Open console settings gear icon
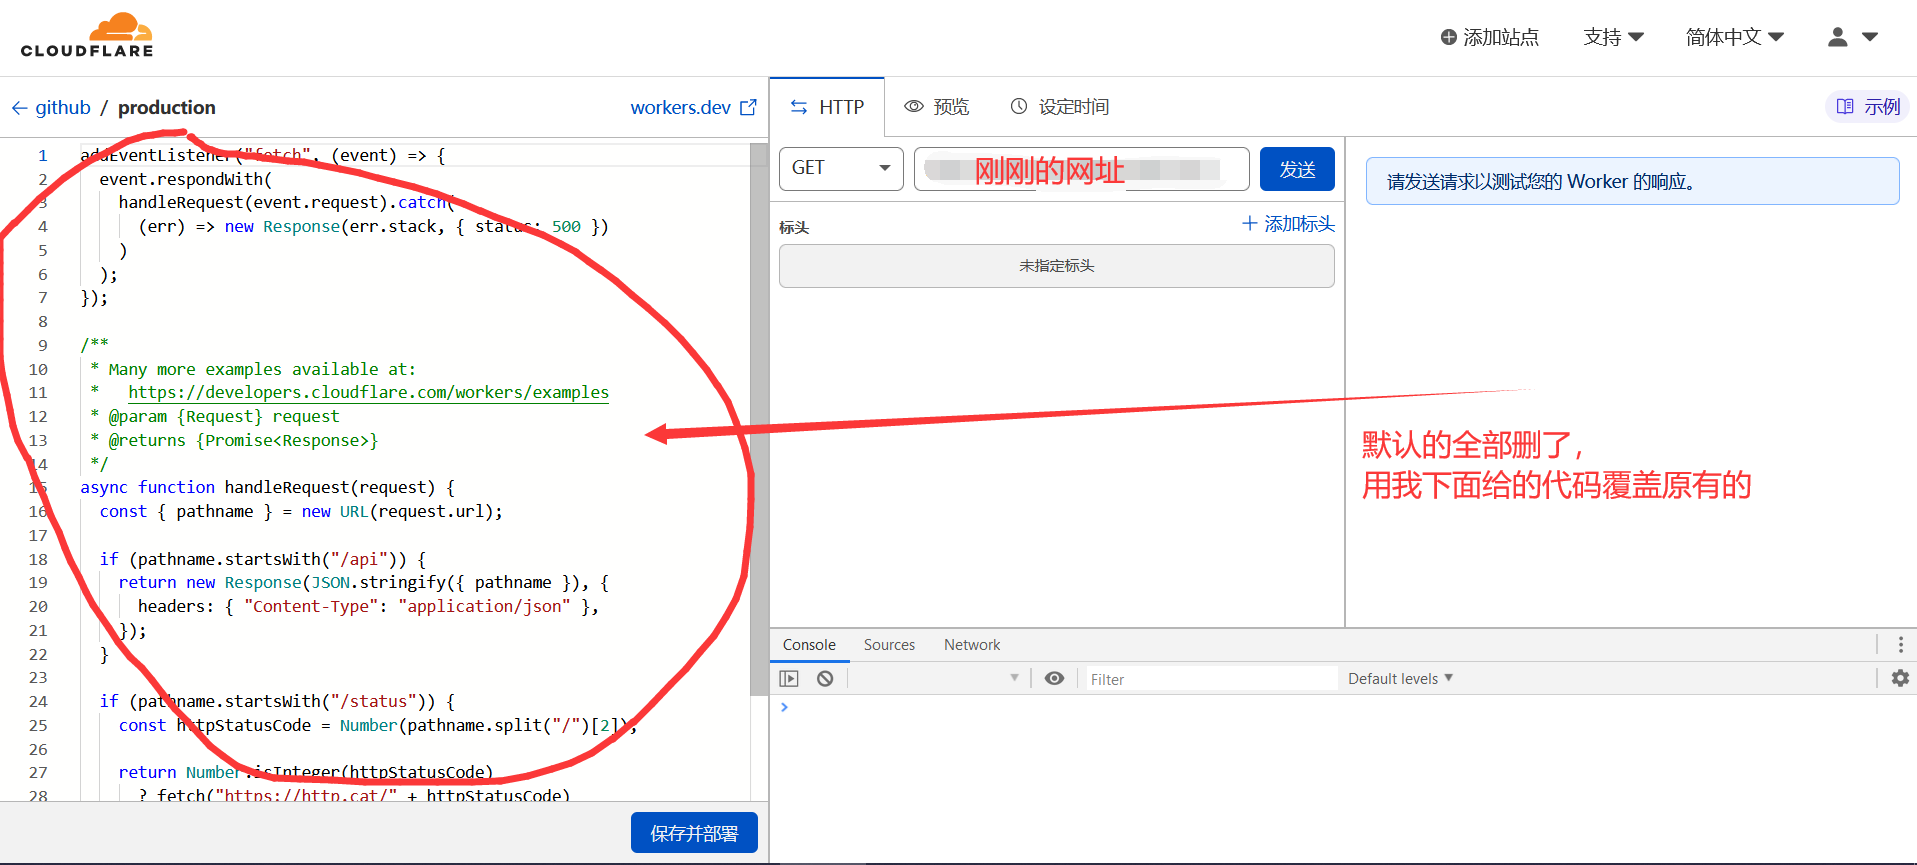Viewport: 1917px width, 865px height. pyautogui.click(x=1900, y=679)
